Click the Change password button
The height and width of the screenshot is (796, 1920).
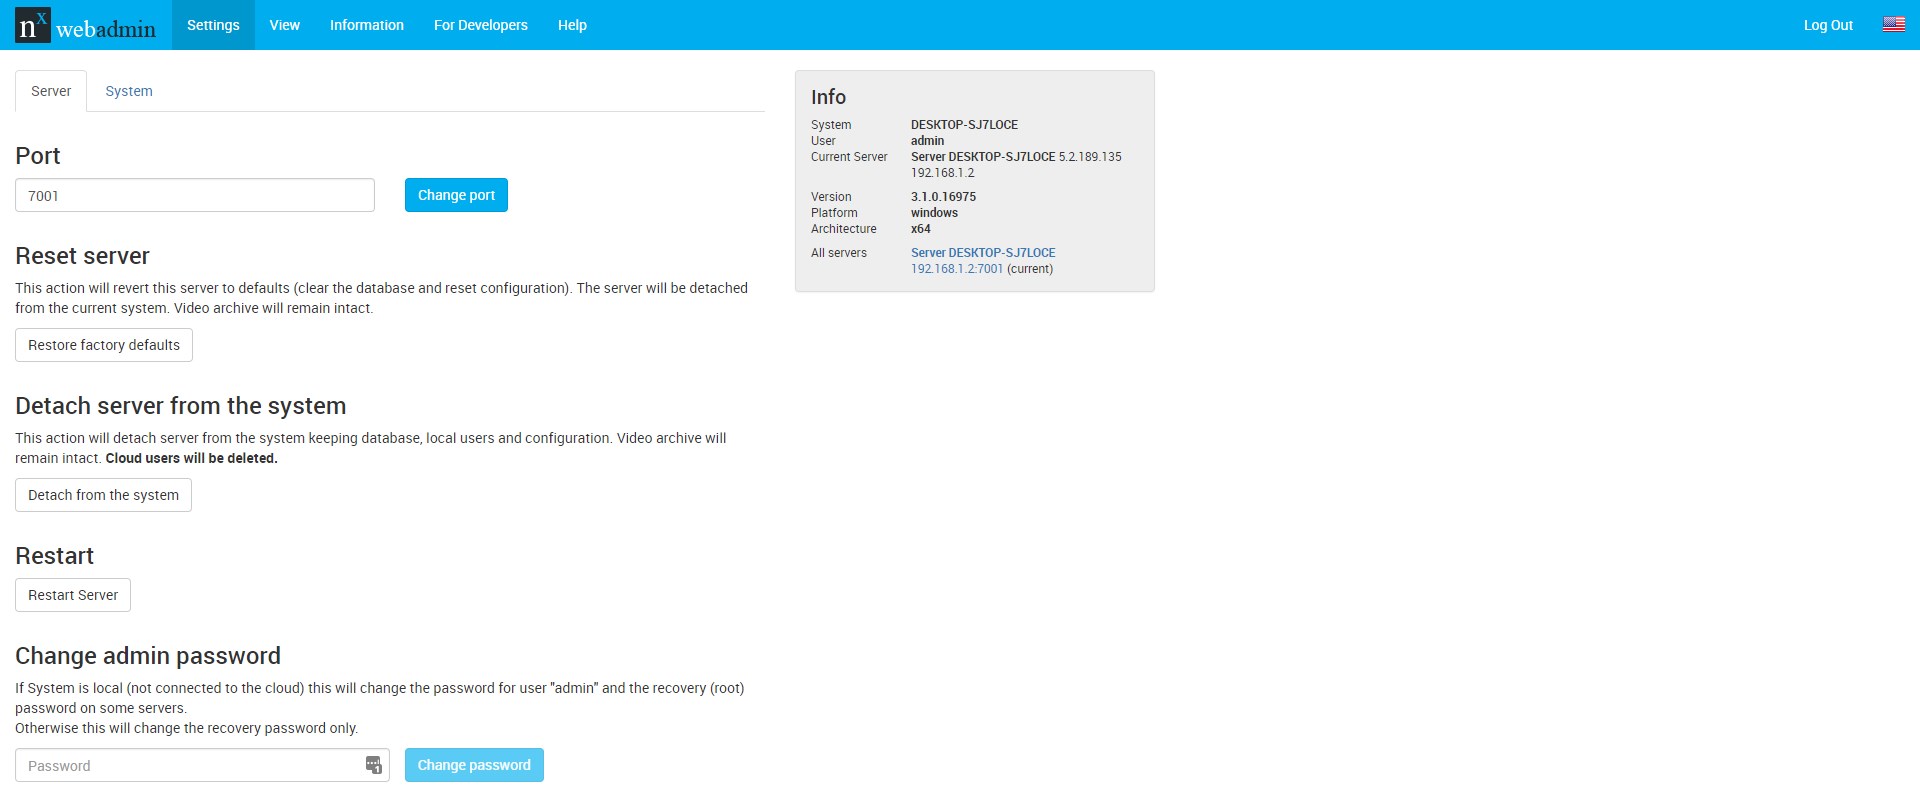point(474,765)
